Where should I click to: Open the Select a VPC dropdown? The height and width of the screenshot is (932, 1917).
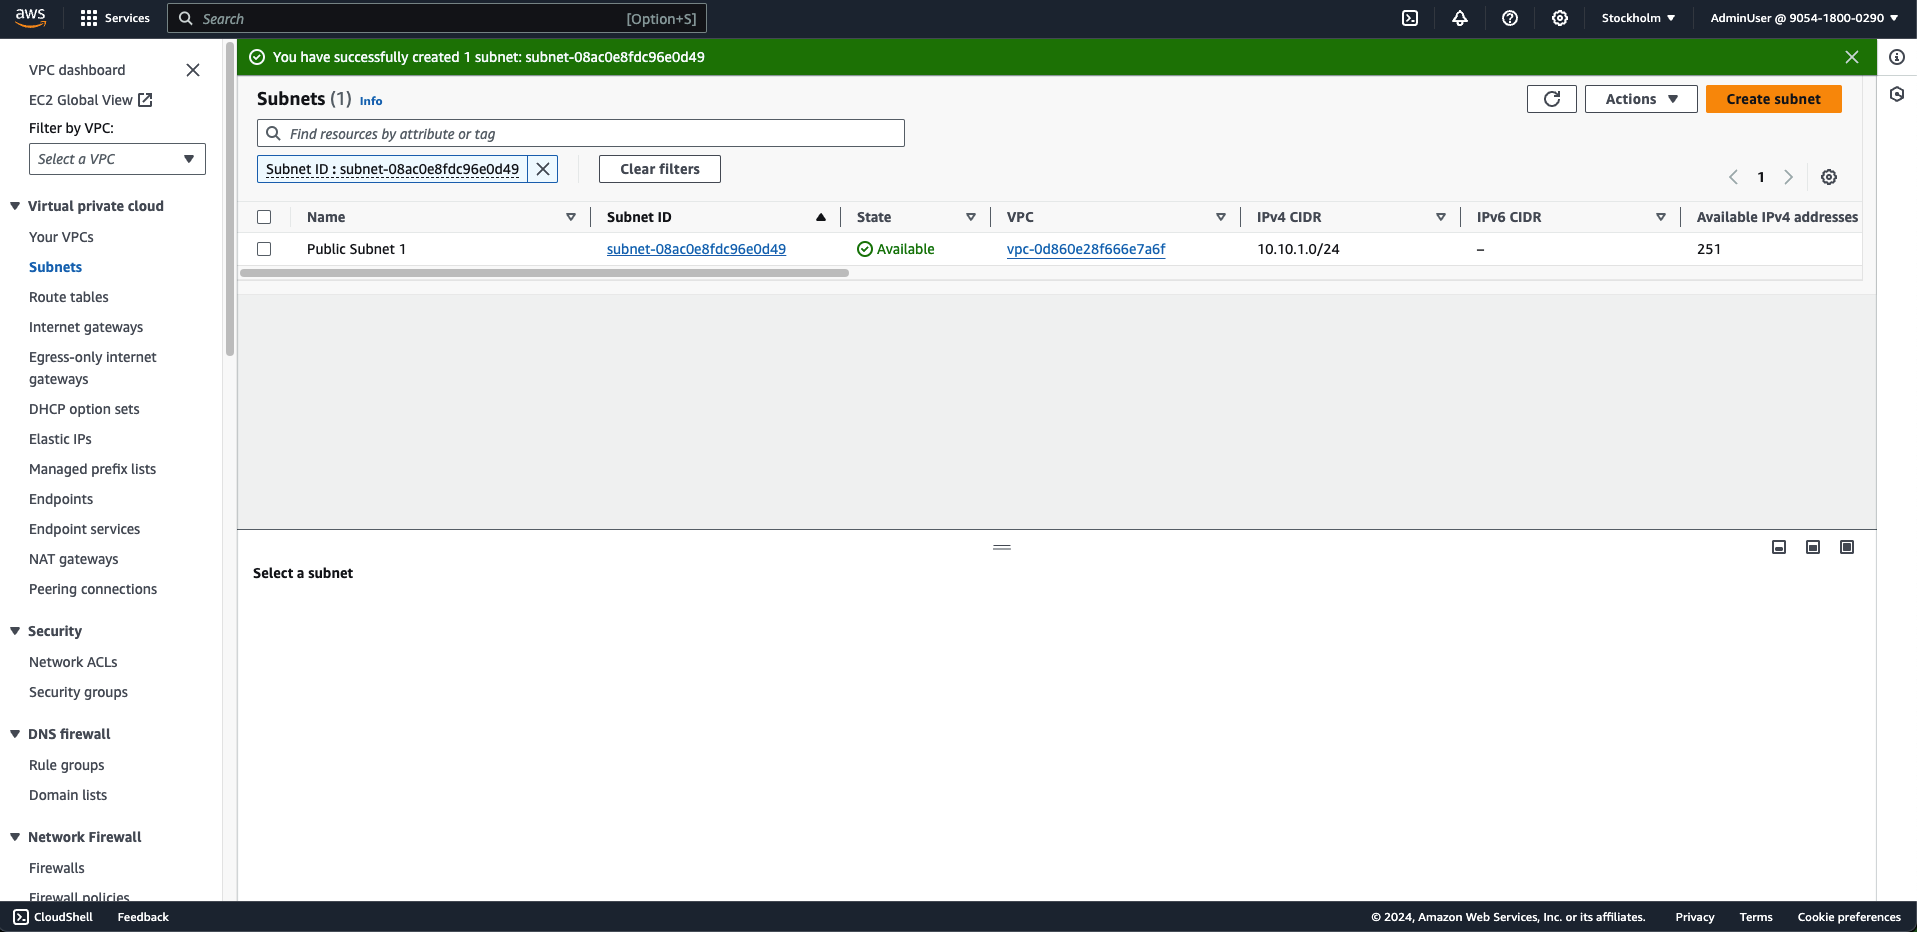117,159
